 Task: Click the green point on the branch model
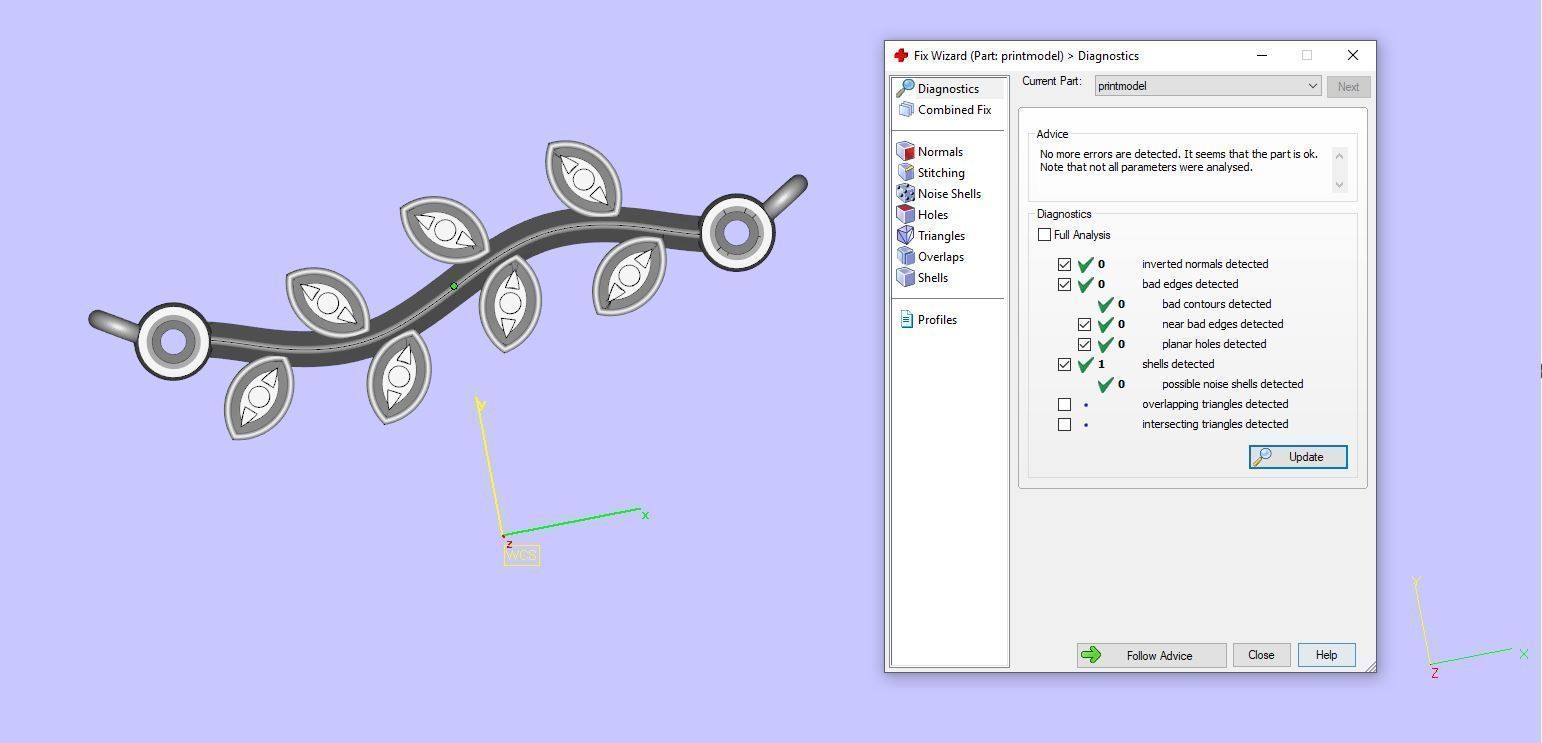[454, 286]
